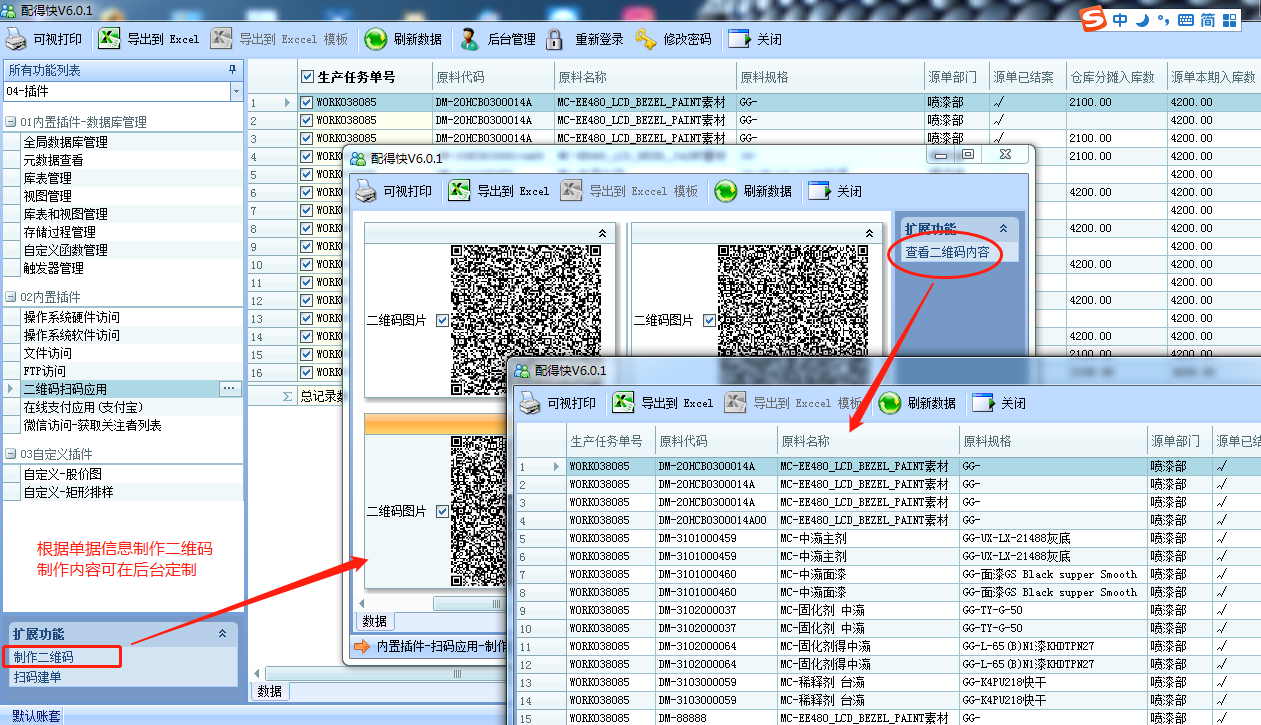This screenshot has height=725, width=1261.
Task: Click the DM-3101000460 cell in row 7
Action: point(716,574)
